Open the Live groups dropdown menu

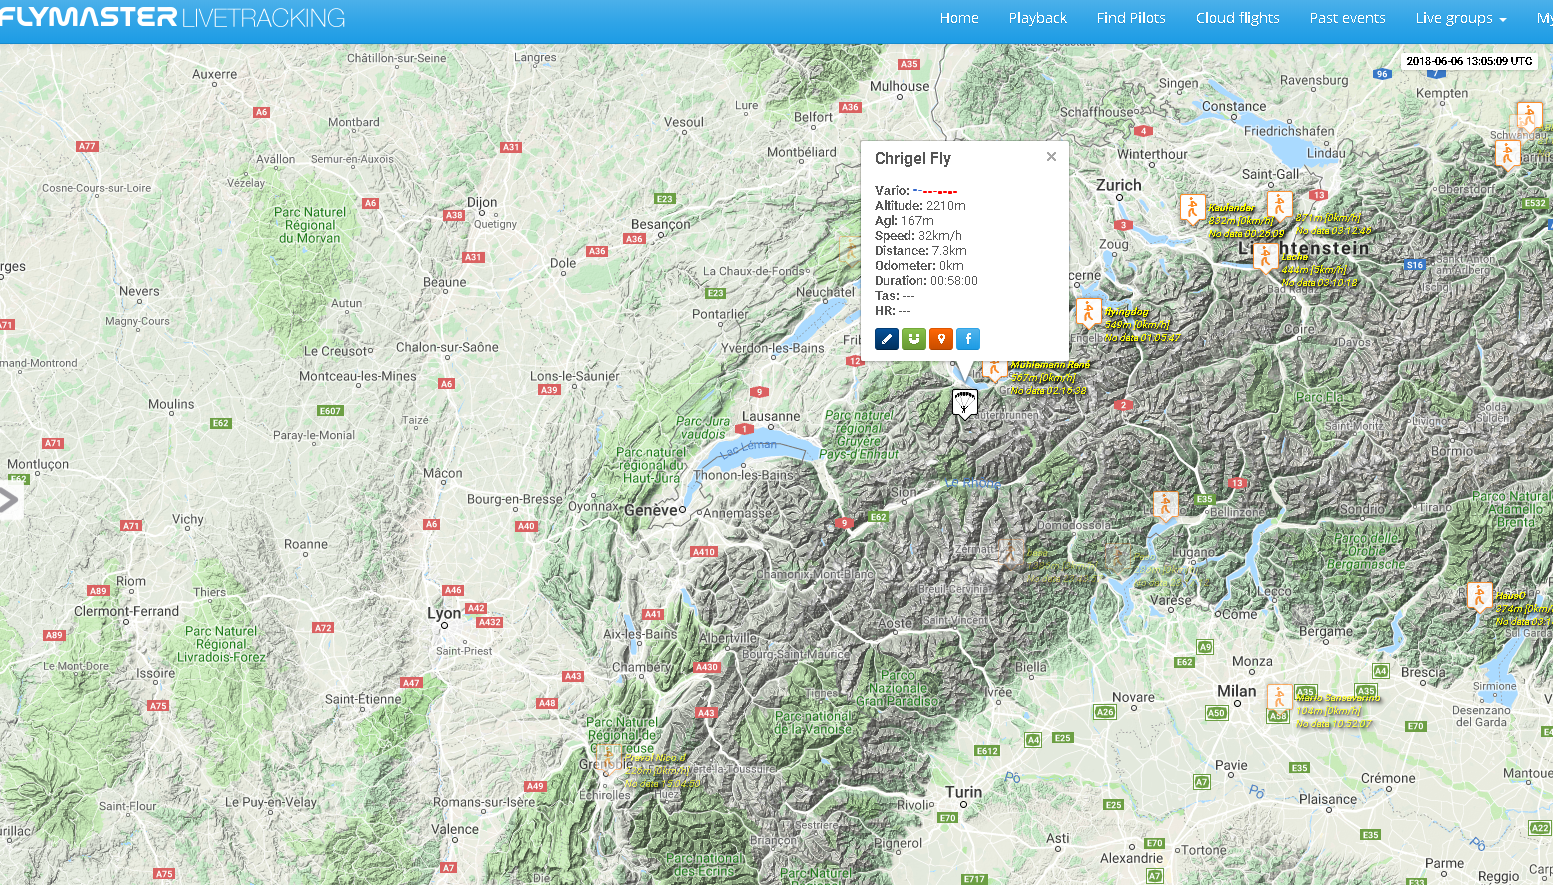click(x=1460, y=18)
